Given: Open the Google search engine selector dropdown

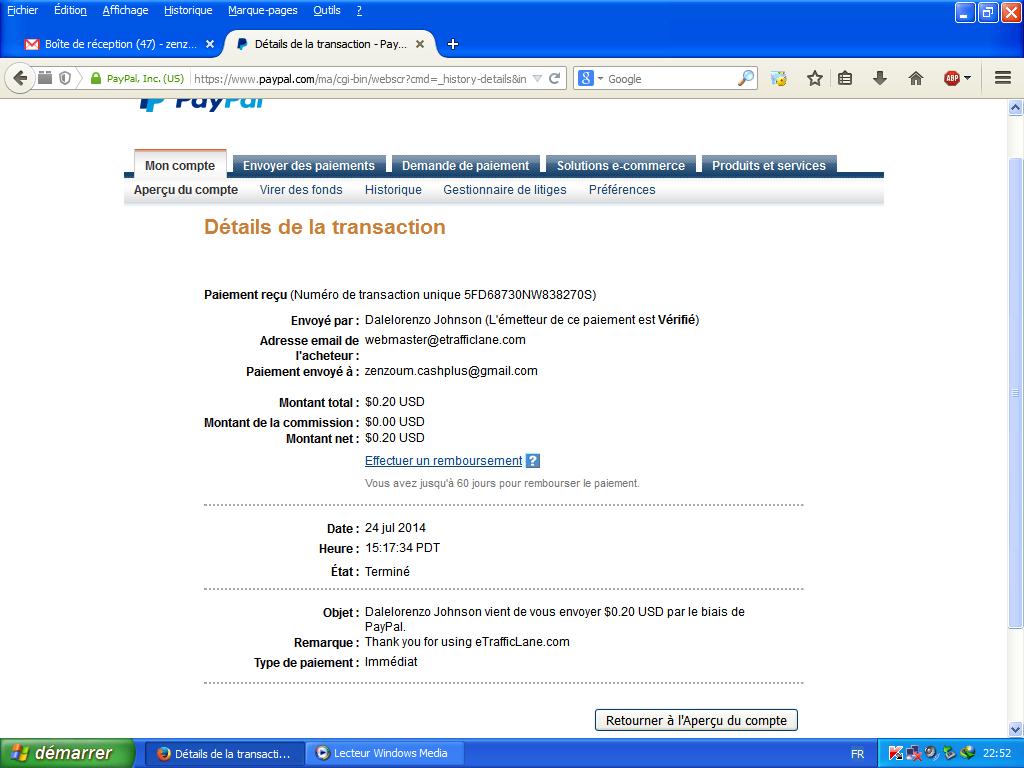Looking at the screenshot, I should coord(591,78).
